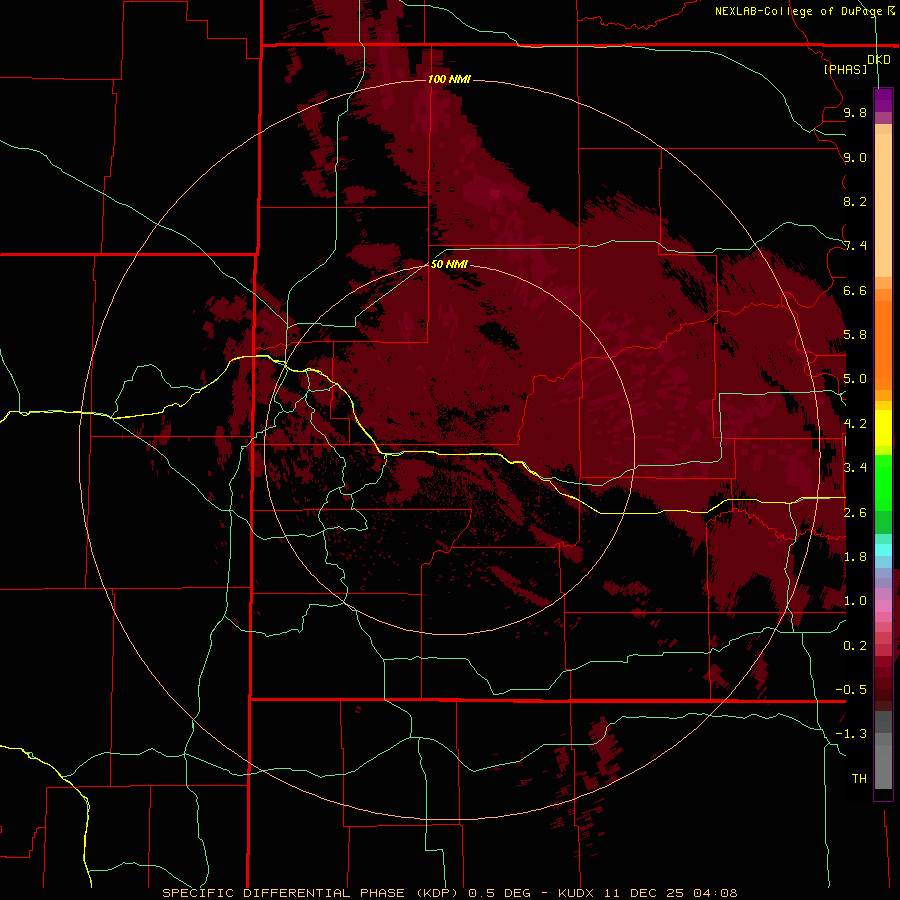Viewport: 900px width, 900px height.
Task: Click the 1.8 color scale value
Action: (855, 557)
